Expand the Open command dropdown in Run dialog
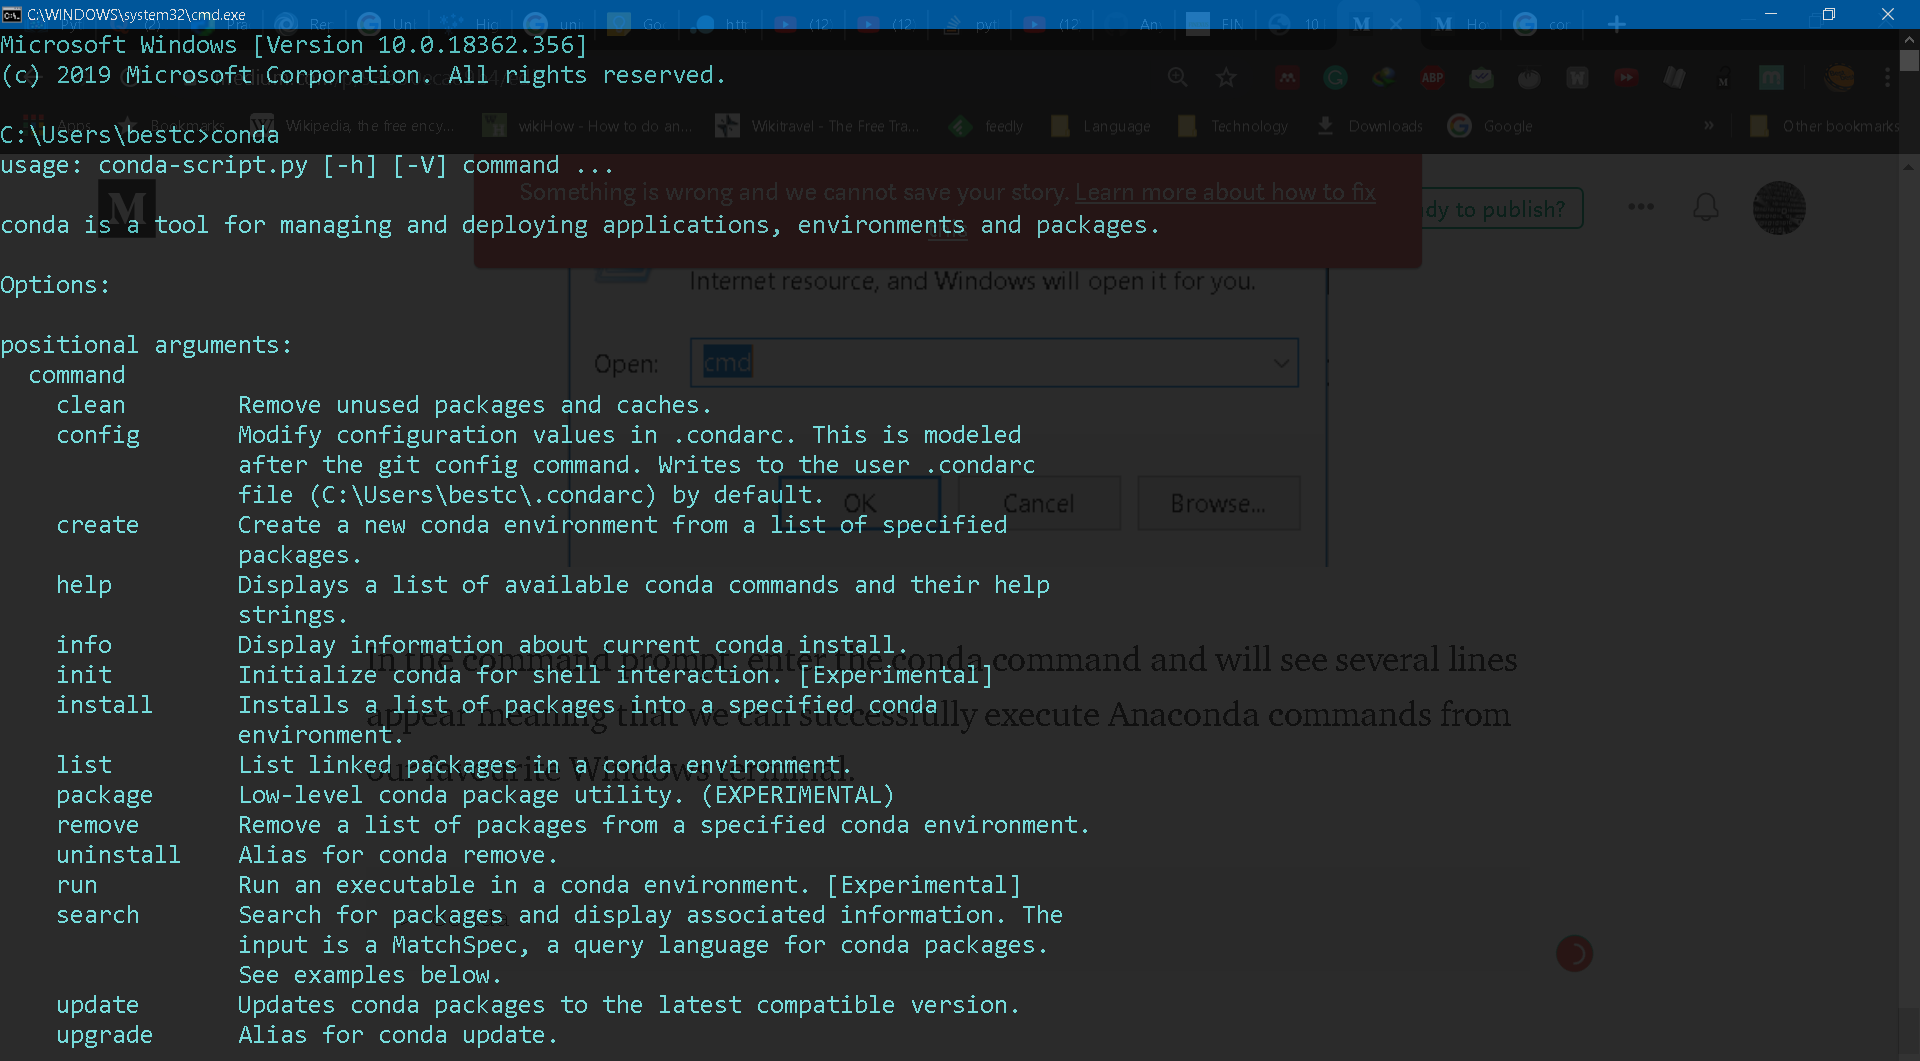 1281,363
